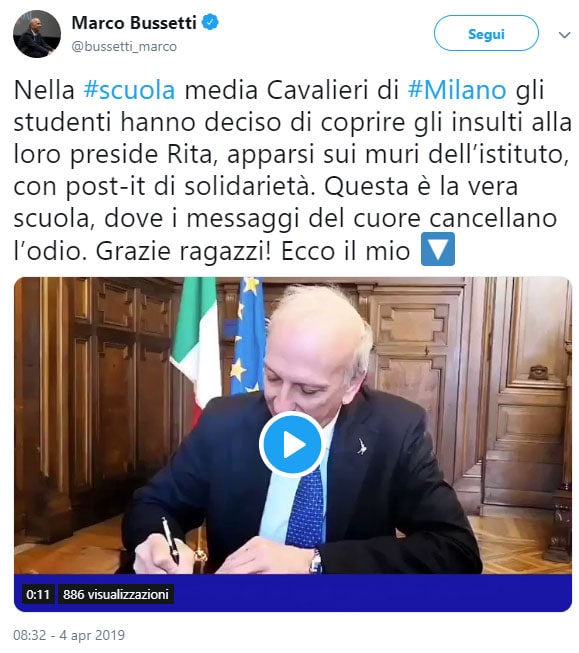
Task: Play the embedded tweet video
Action: [x=291, y=444]
